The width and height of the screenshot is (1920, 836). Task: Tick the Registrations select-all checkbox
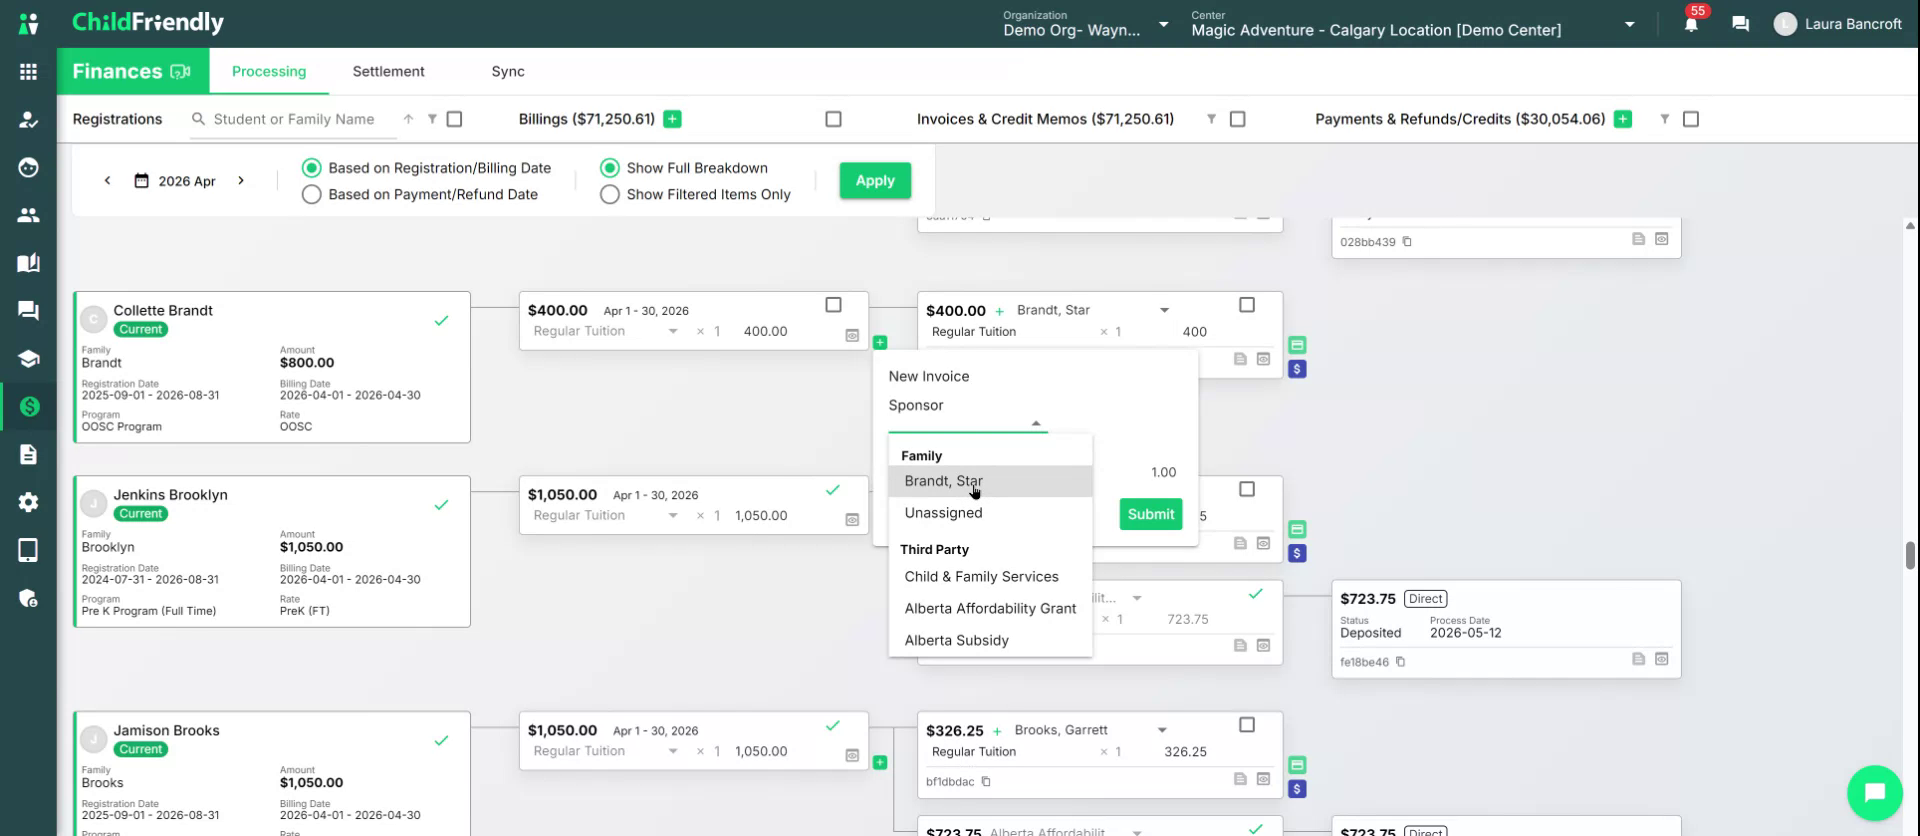pyautogui.click(x=454, y=119)
